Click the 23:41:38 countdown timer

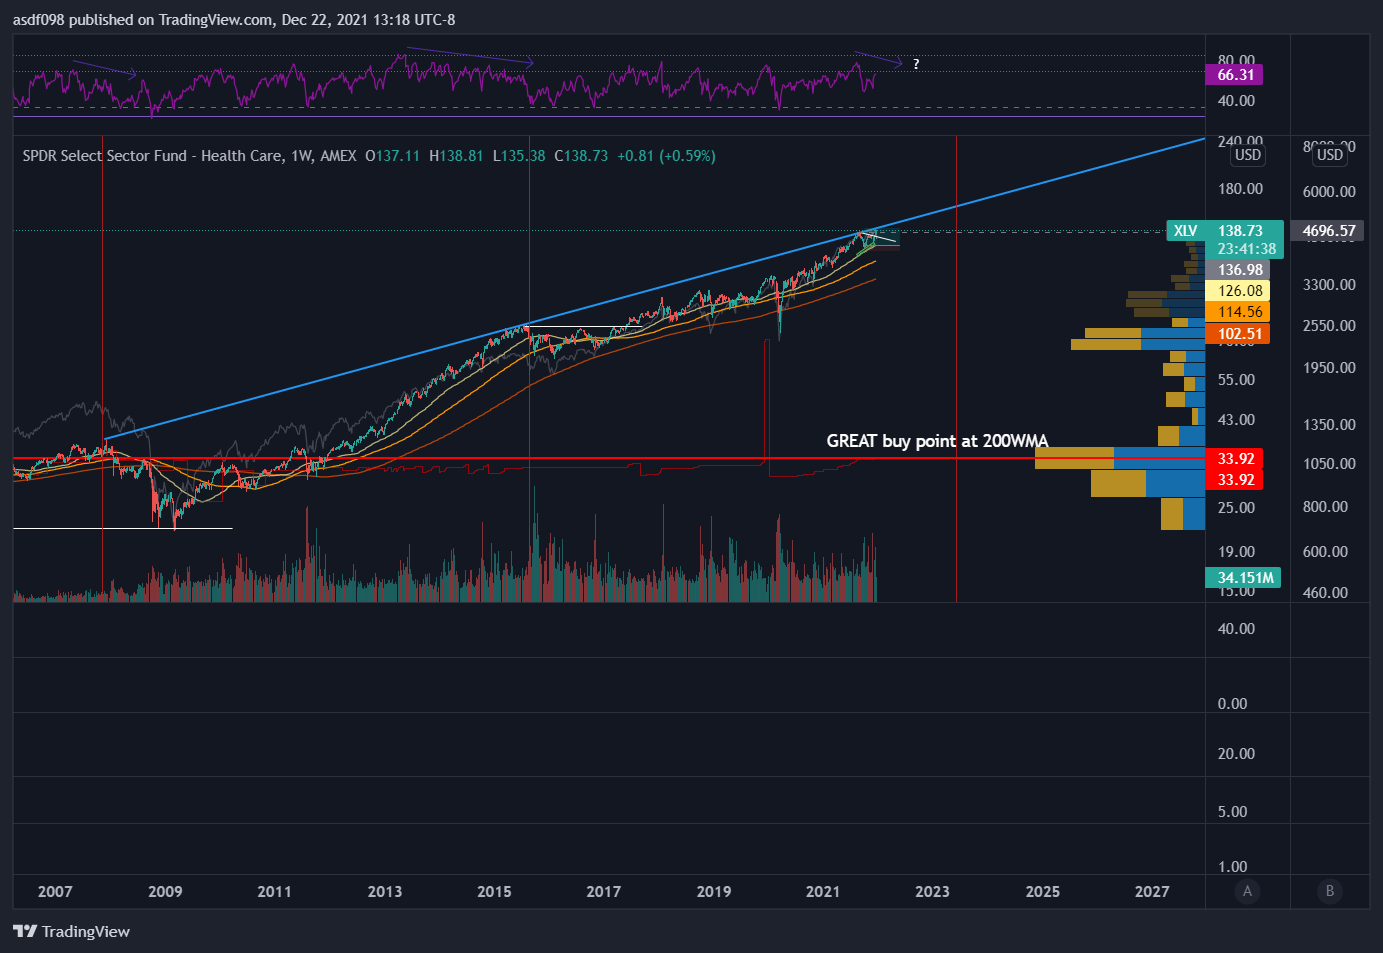(1245, 249)
